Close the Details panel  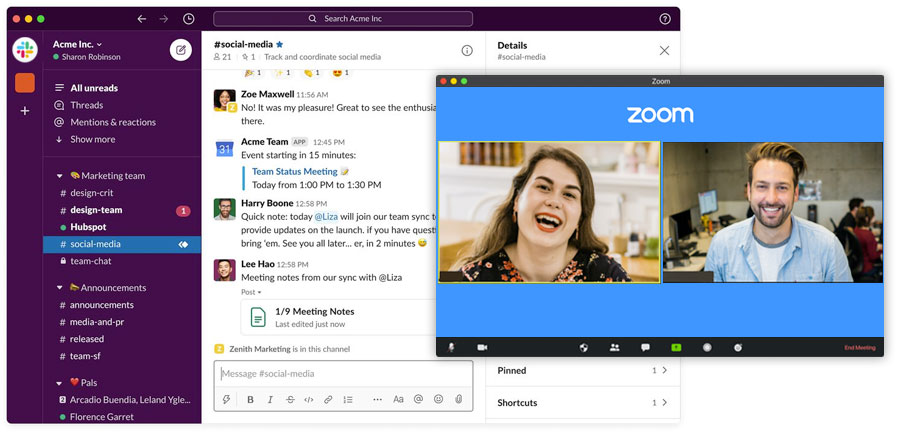point(664,51)
